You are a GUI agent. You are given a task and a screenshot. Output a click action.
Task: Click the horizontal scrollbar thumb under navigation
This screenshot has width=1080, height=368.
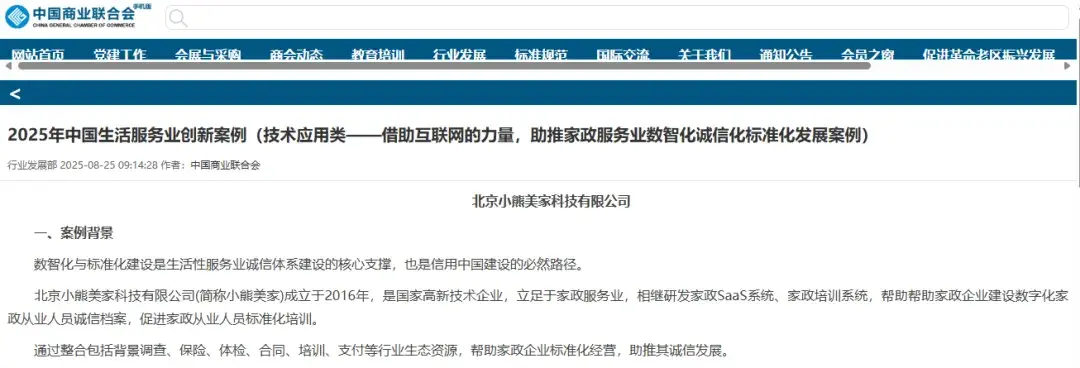pos(444,66)
